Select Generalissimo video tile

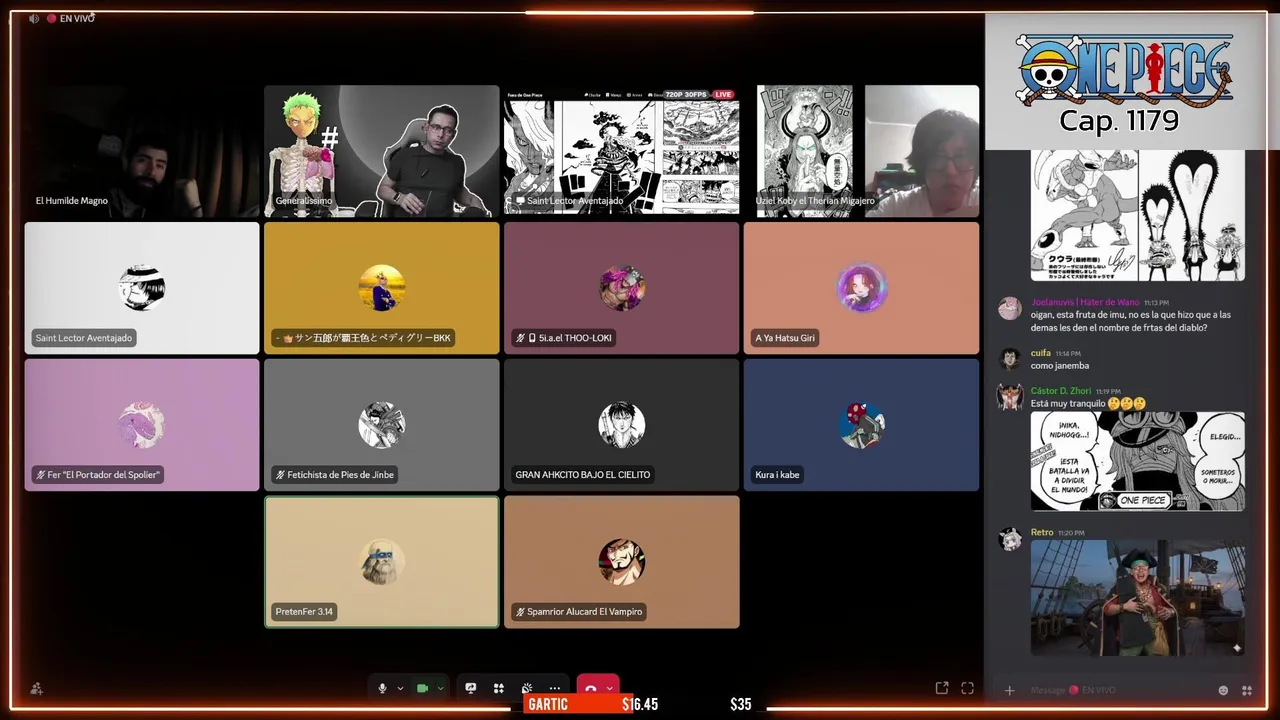coord(382,151)
